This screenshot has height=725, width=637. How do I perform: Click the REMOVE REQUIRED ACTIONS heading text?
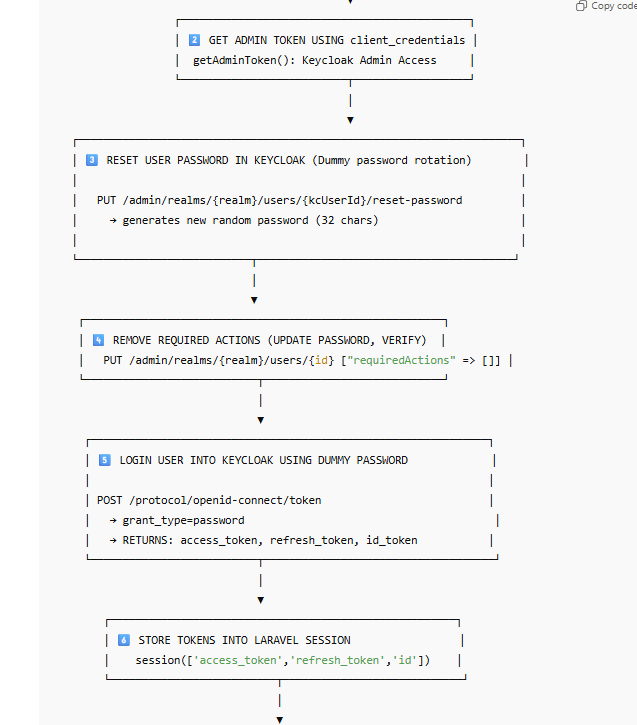pyautogui.click(x=269, y=340)
